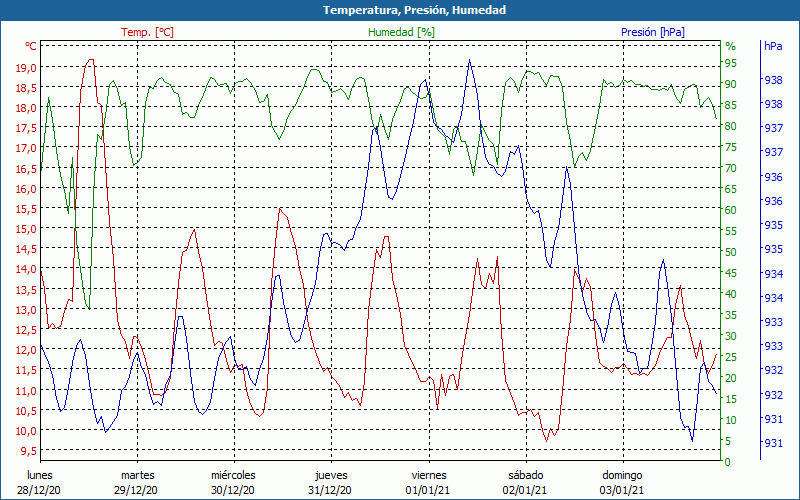The height and width of the screenshot is (500, 800).
Task: Click the "martes" day label
Action: 137,475
